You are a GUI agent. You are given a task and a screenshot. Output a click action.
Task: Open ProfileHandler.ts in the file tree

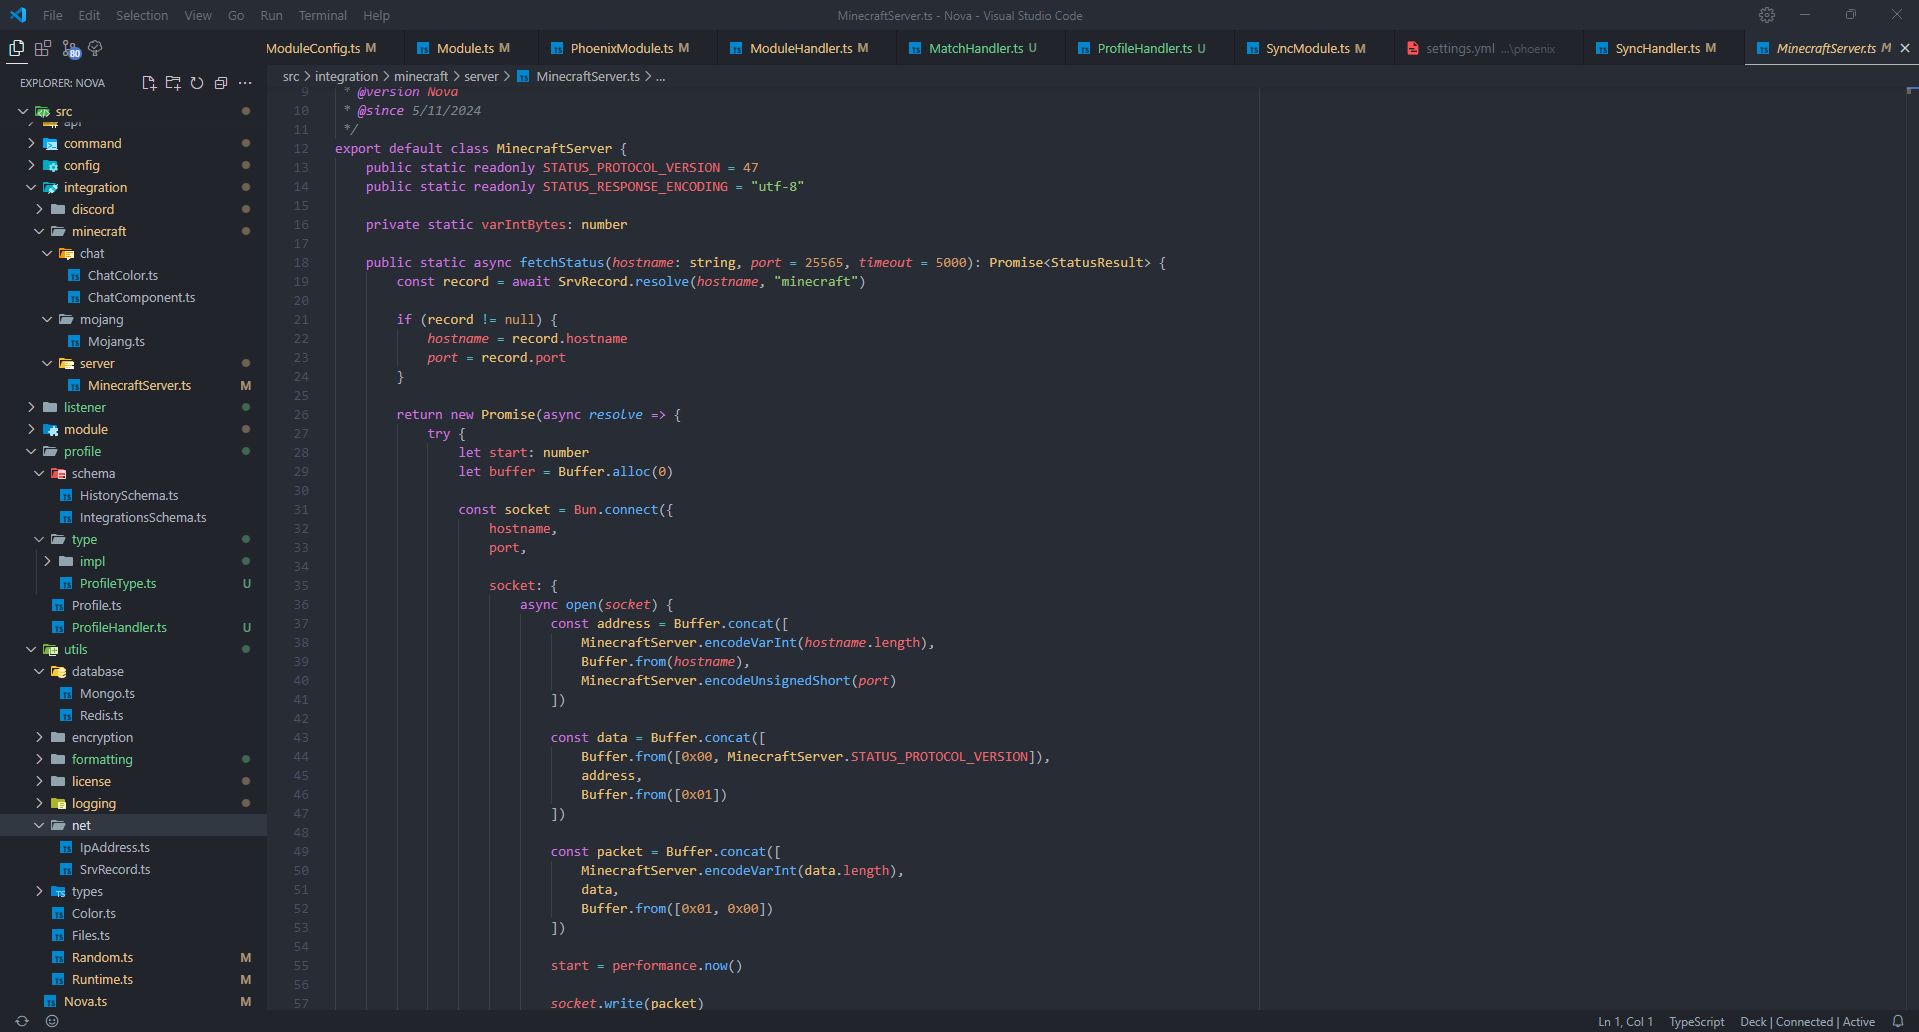click(x=119, y=627)
